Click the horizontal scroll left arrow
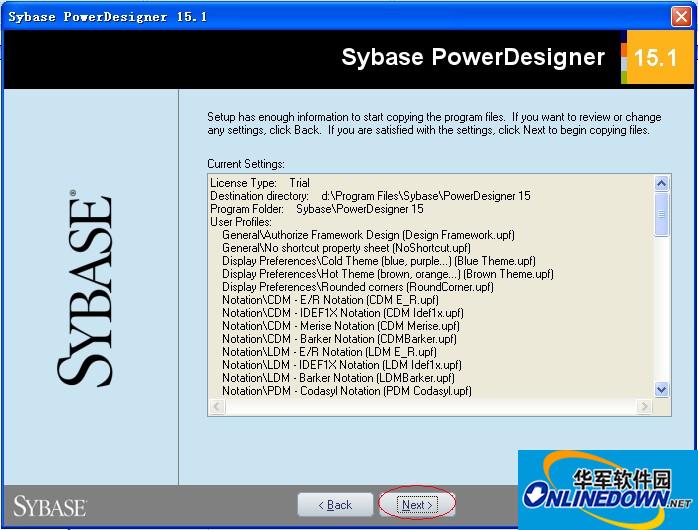The width and height of the screenshot is (698, 530). click(x=217, y=406)
